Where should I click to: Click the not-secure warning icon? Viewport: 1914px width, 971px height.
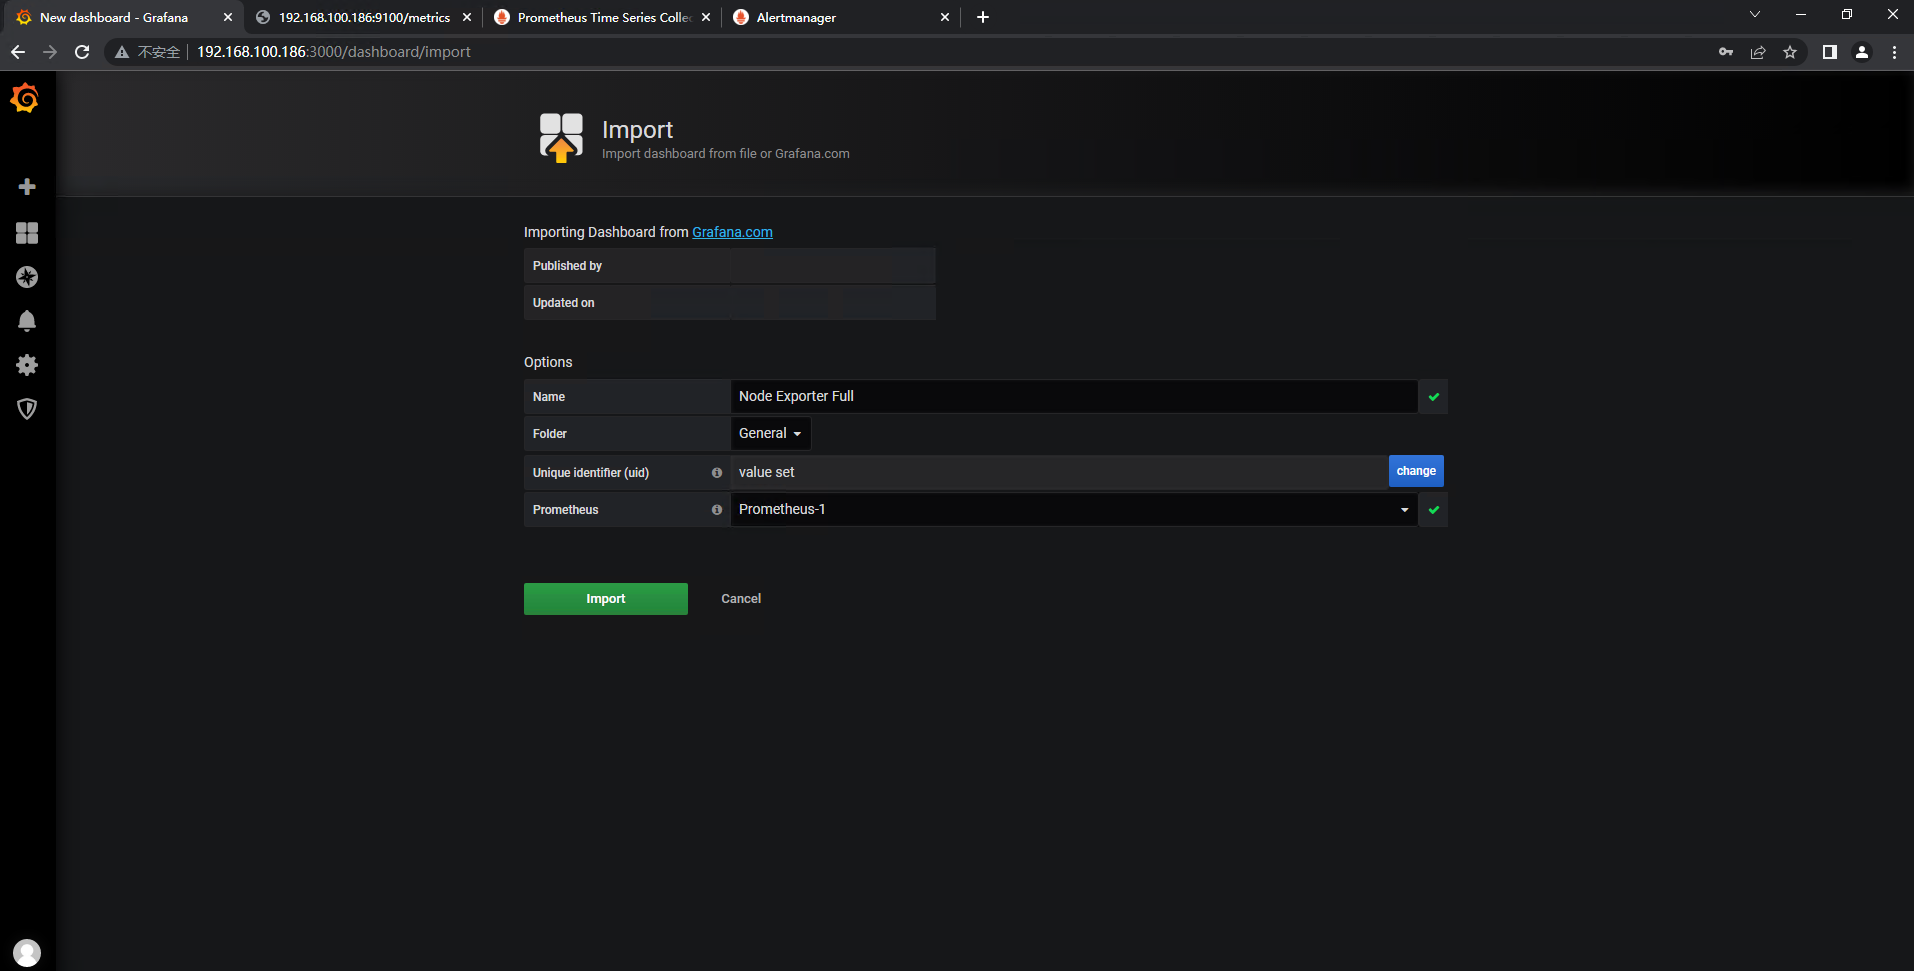click(122, 52)
